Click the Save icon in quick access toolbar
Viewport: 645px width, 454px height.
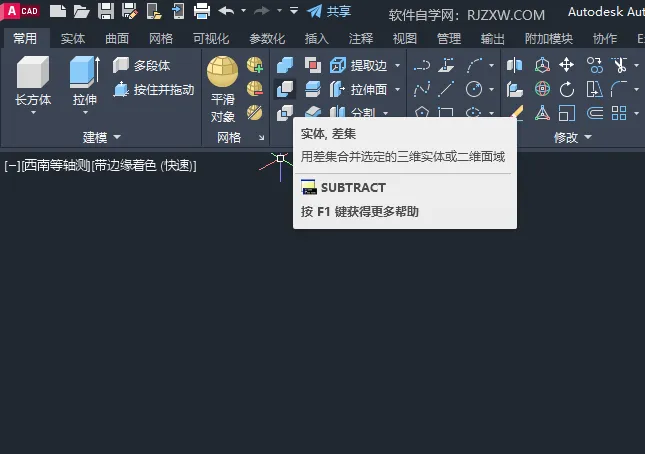pos(105,12)
